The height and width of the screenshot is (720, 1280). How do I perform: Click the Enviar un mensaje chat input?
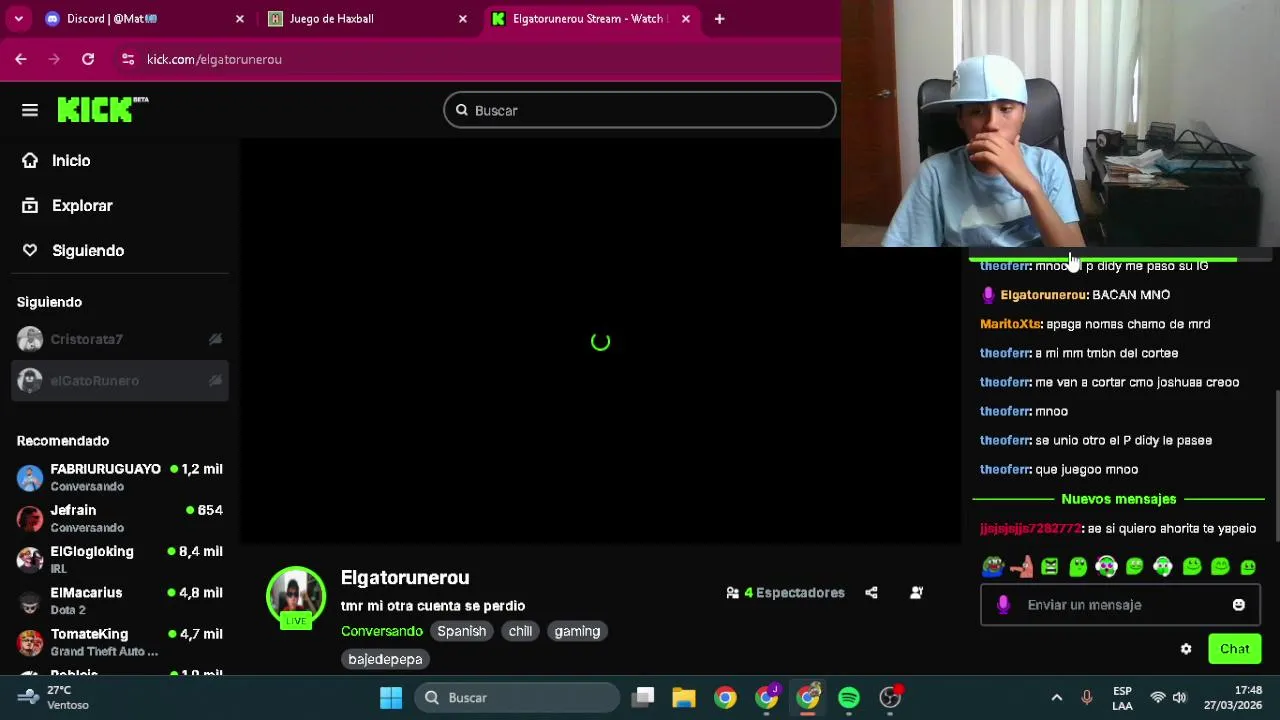1122,605
